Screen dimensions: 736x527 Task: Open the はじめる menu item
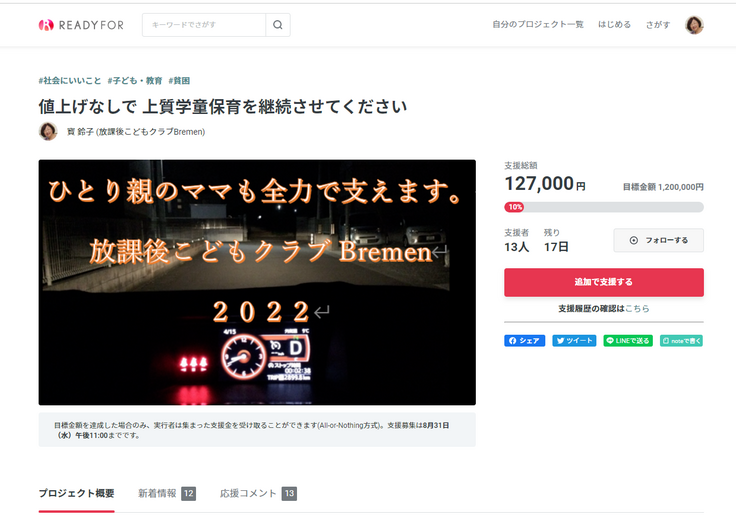coord(614,24)
